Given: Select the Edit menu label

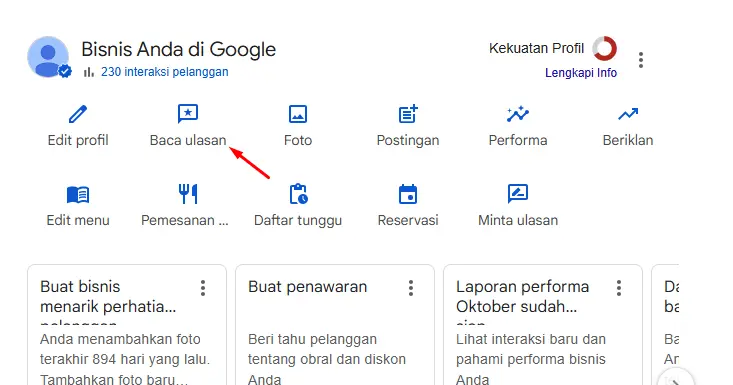Looking at the screenshot, I should pos(78,220).
